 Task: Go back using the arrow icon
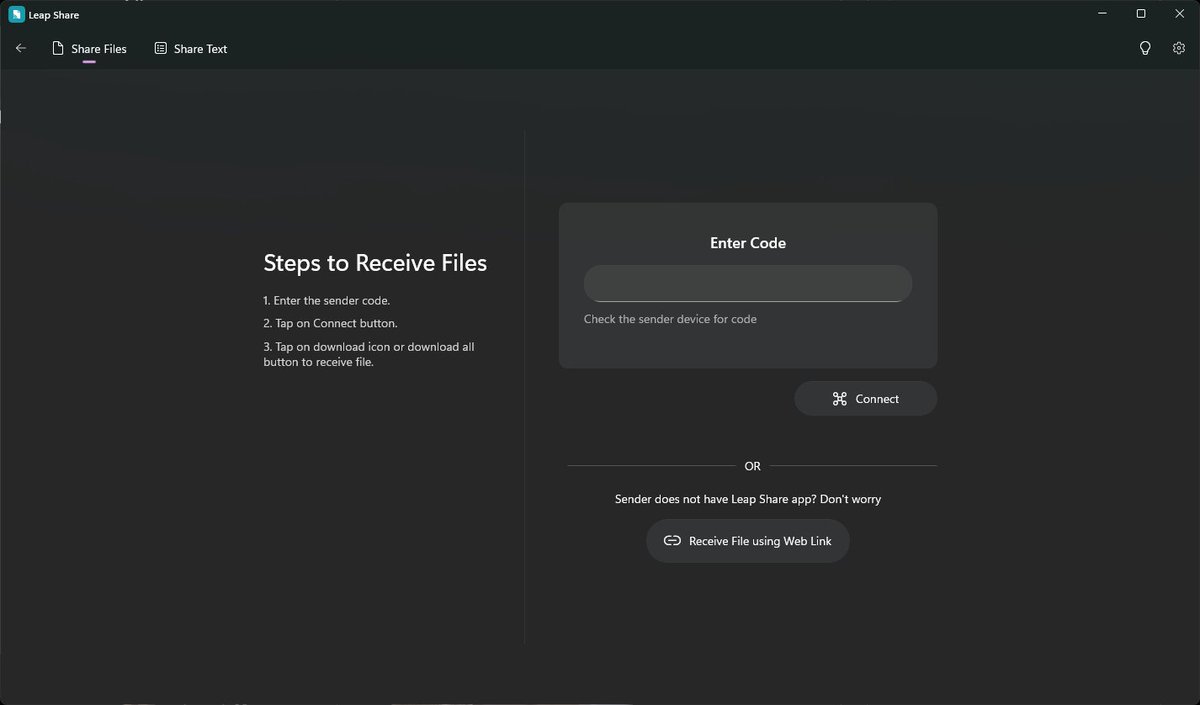click(21, 48)
